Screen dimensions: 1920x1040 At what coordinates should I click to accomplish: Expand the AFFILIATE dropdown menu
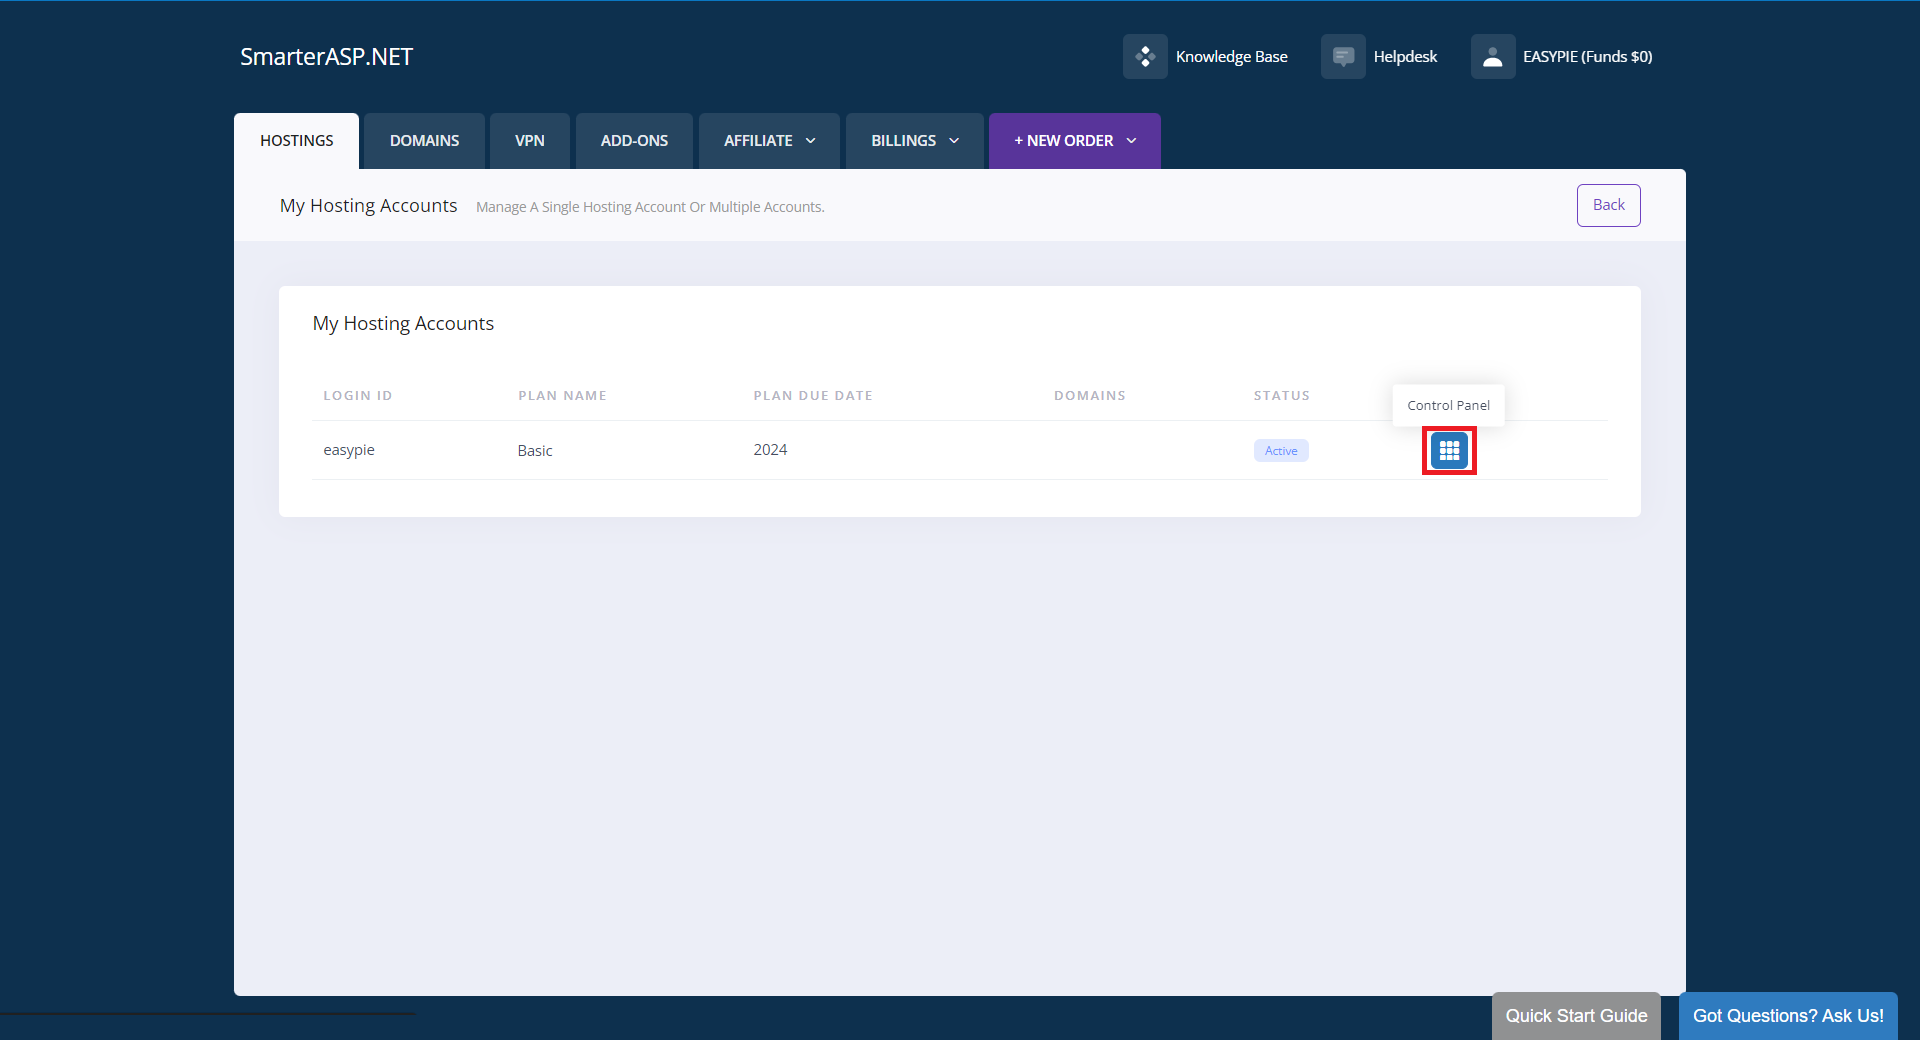(768, 140)
